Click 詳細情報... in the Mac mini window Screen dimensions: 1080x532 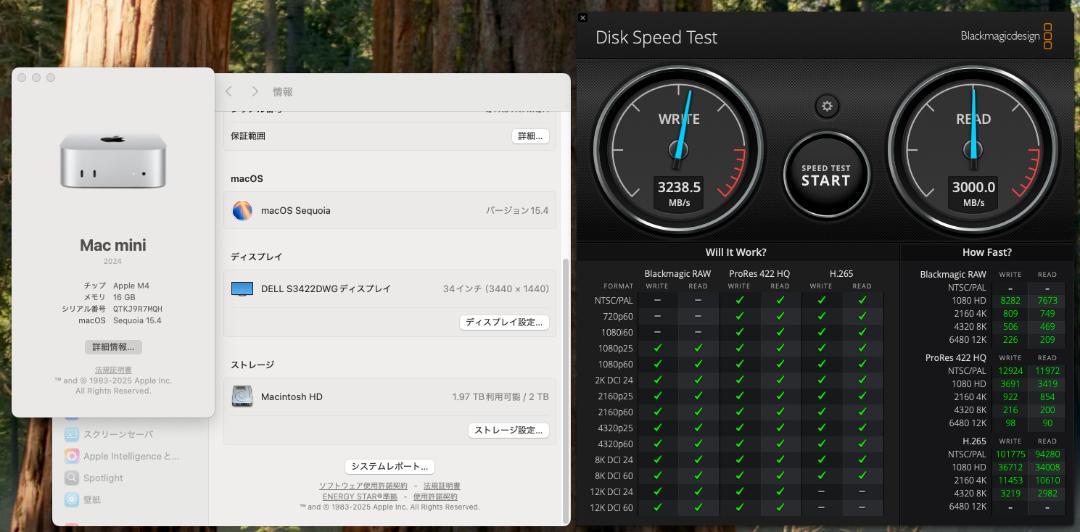tap(113, 347)
